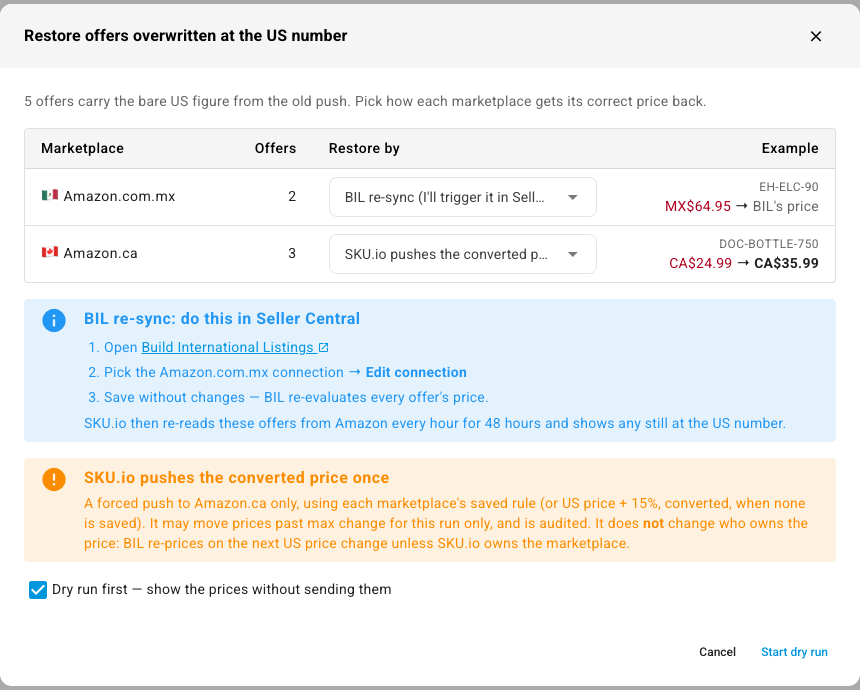Click the Mexico flag icon
This screenshot has width=860, height=690.
tap(50, 195)
